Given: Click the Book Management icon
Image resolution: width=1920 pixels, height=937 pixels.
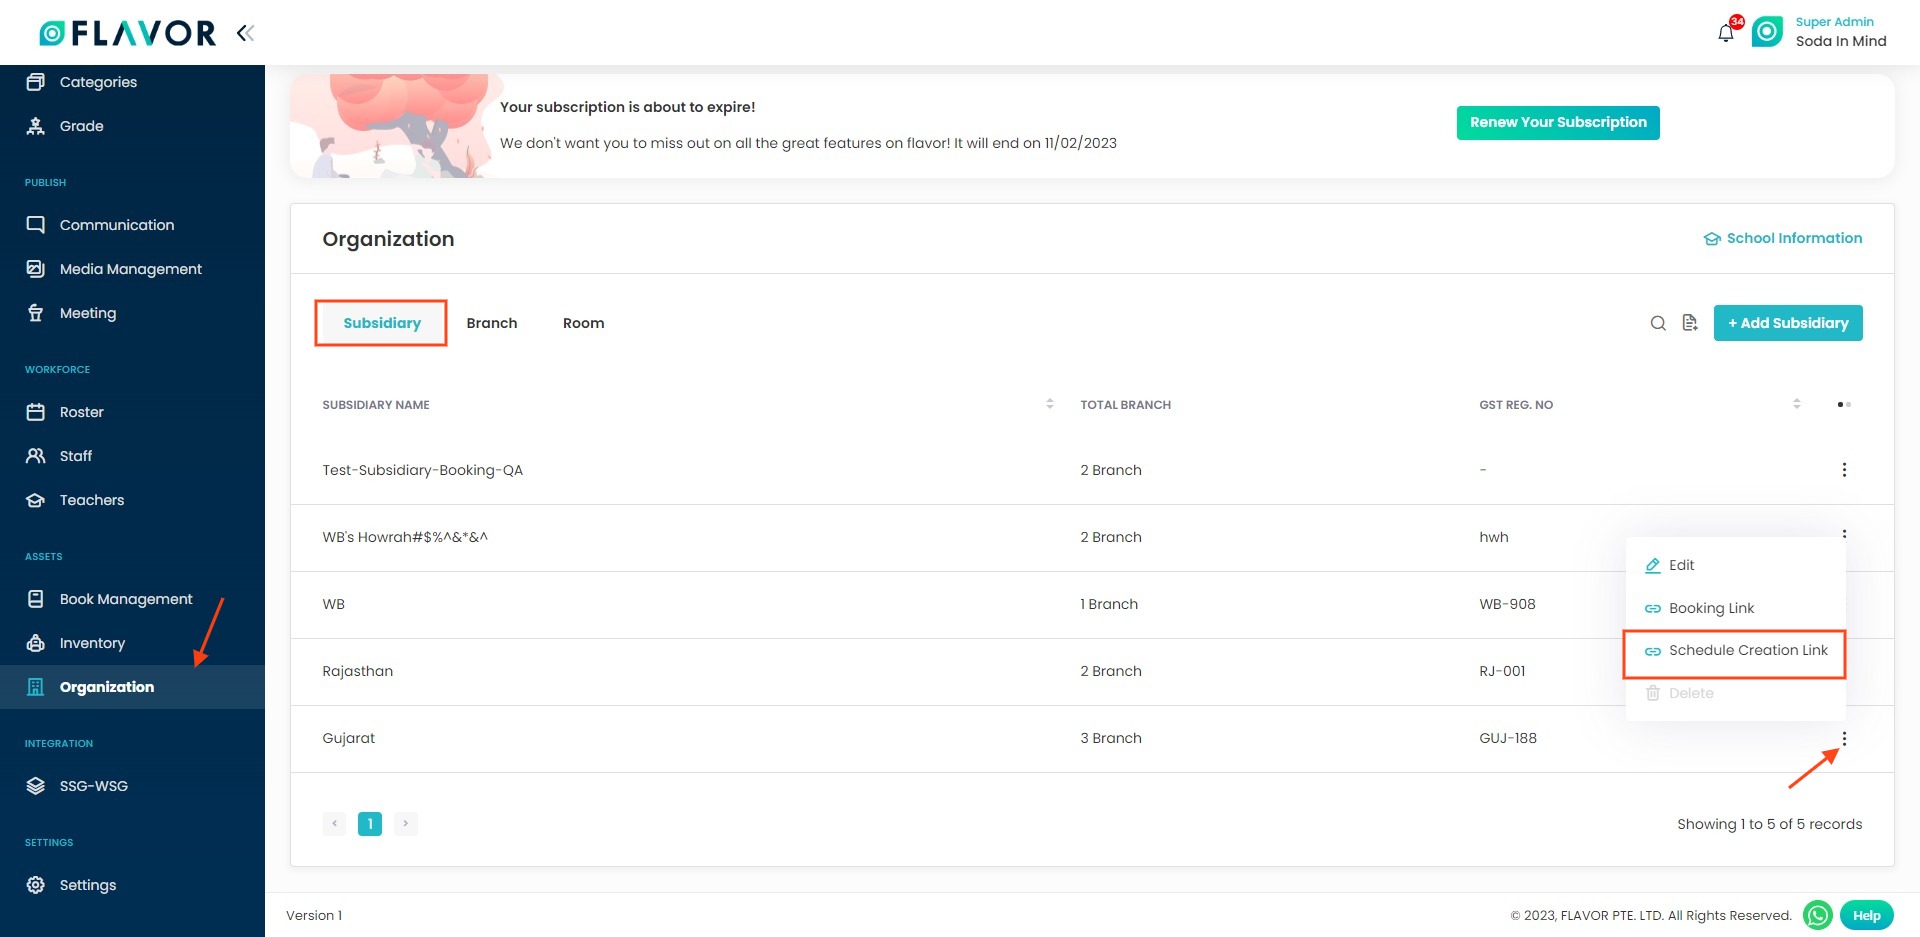Looking at the screenshot, I should [x=36, y=599].
